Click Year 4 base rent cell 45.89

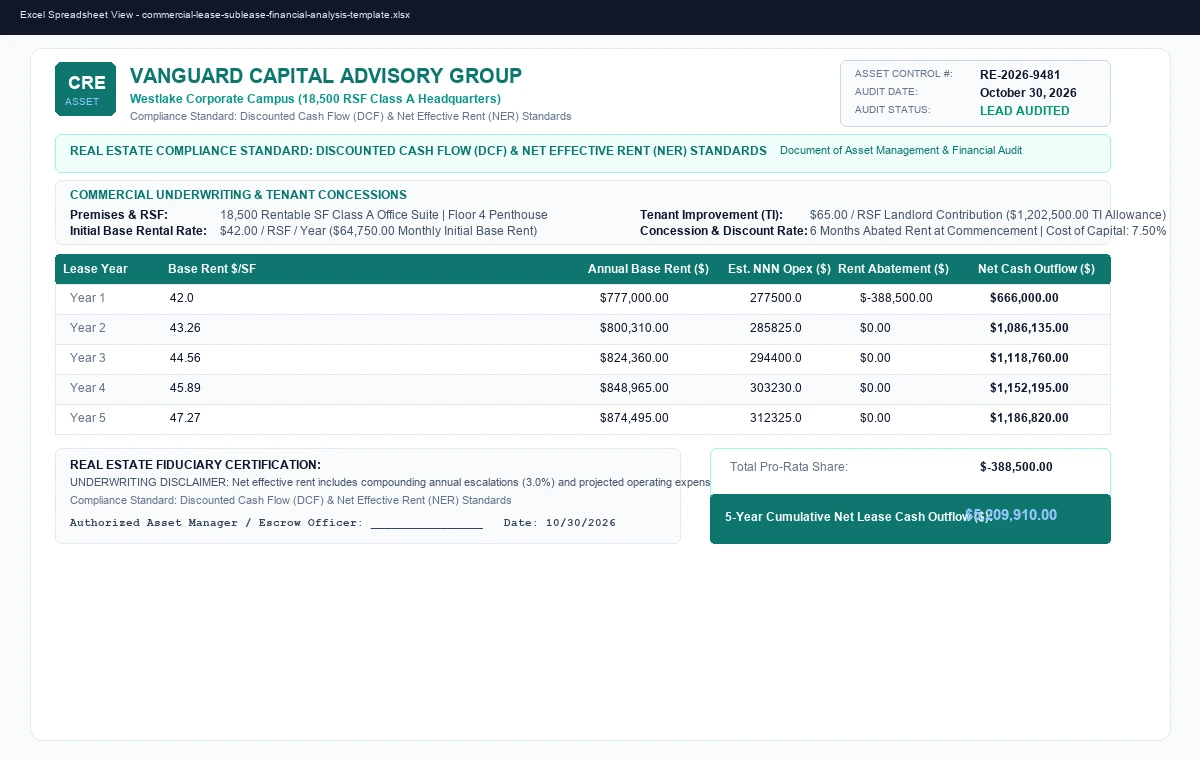[x=185, y=388]
